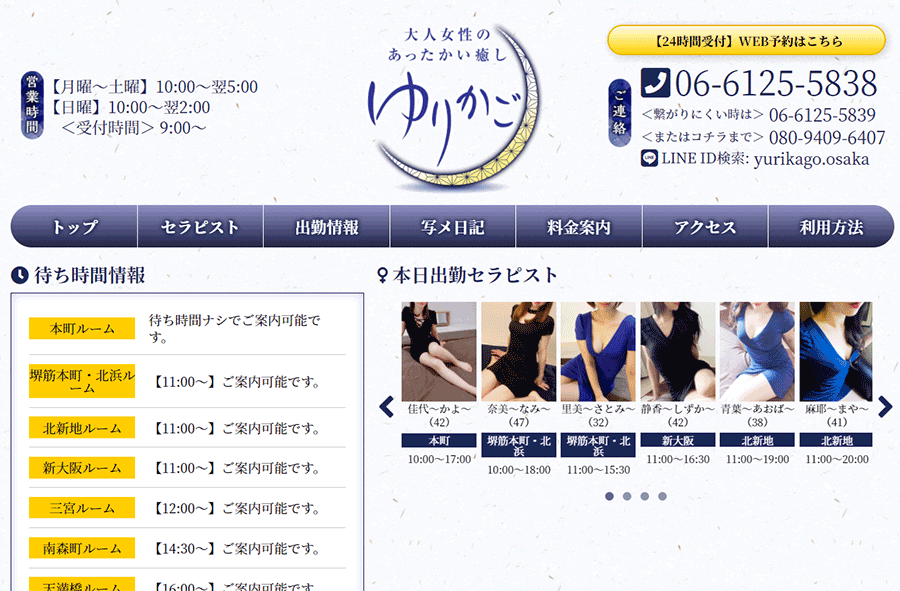The image size is (900, 591).
Task: Click the 営業時間 vertical badge
Action: click(x=32, y=105)
